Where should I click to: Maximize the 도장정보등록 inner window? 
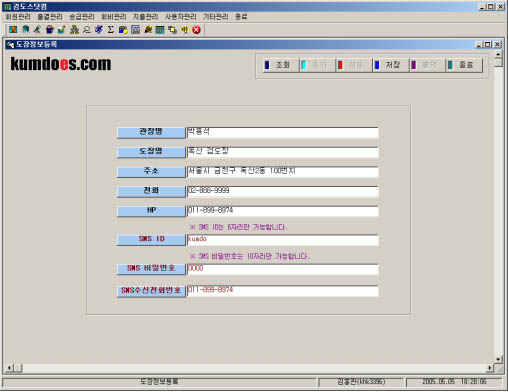(488, 44)
